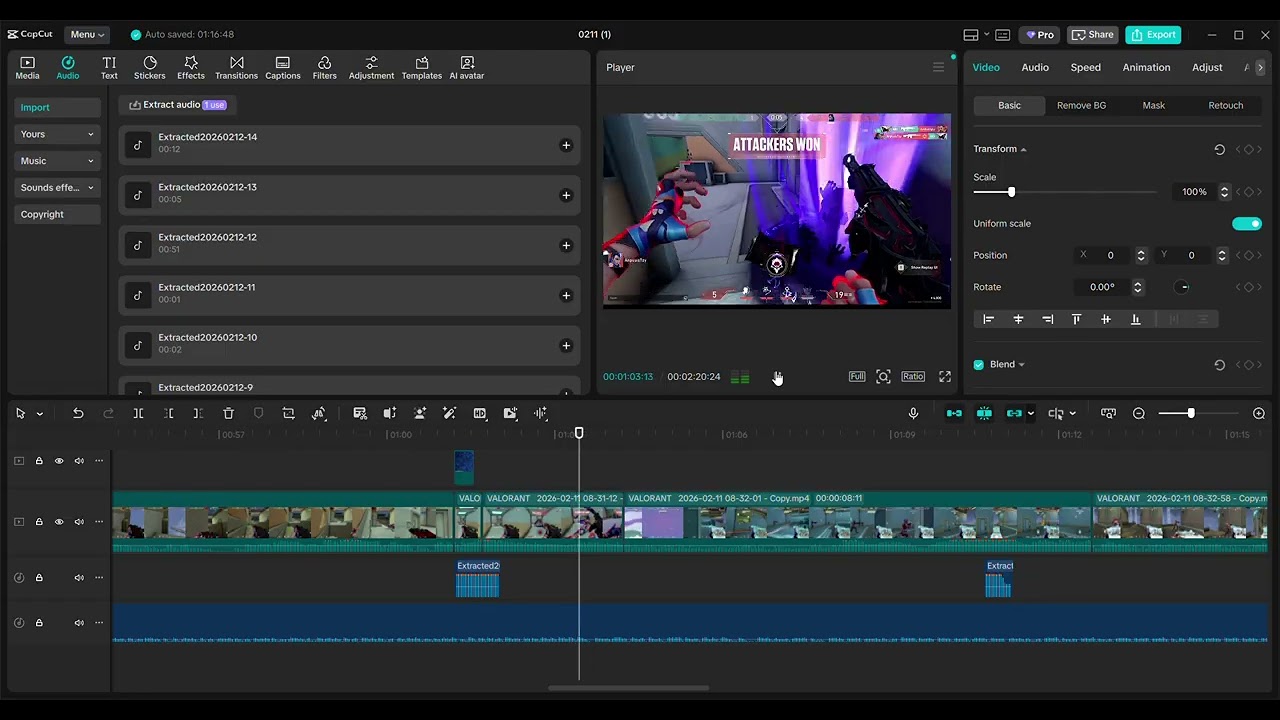Open the Stickers panel
The width and height of the screenshot is (1280, 720).
(149, 67)
